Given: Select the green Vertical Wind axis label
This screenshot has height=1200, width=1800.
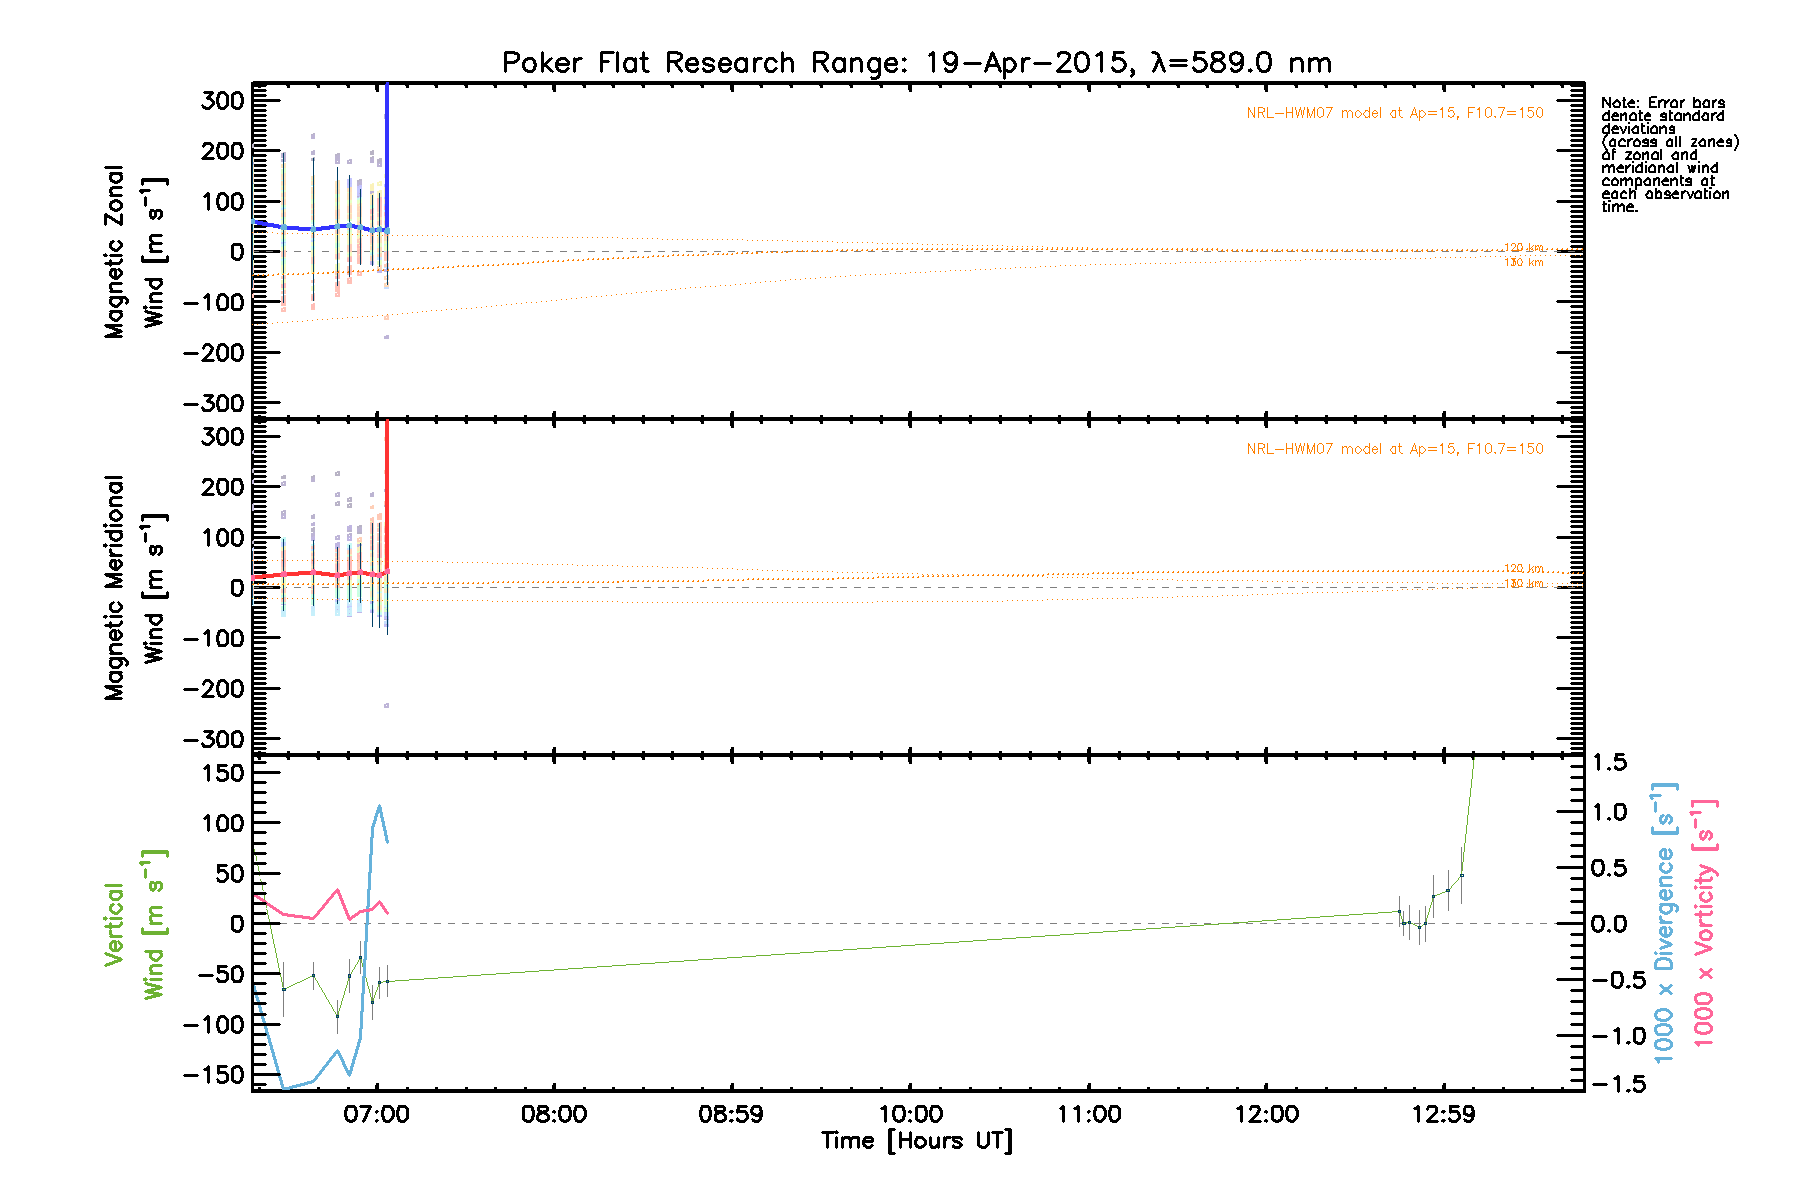Looking at the screenshot, I should coord(134,925).
